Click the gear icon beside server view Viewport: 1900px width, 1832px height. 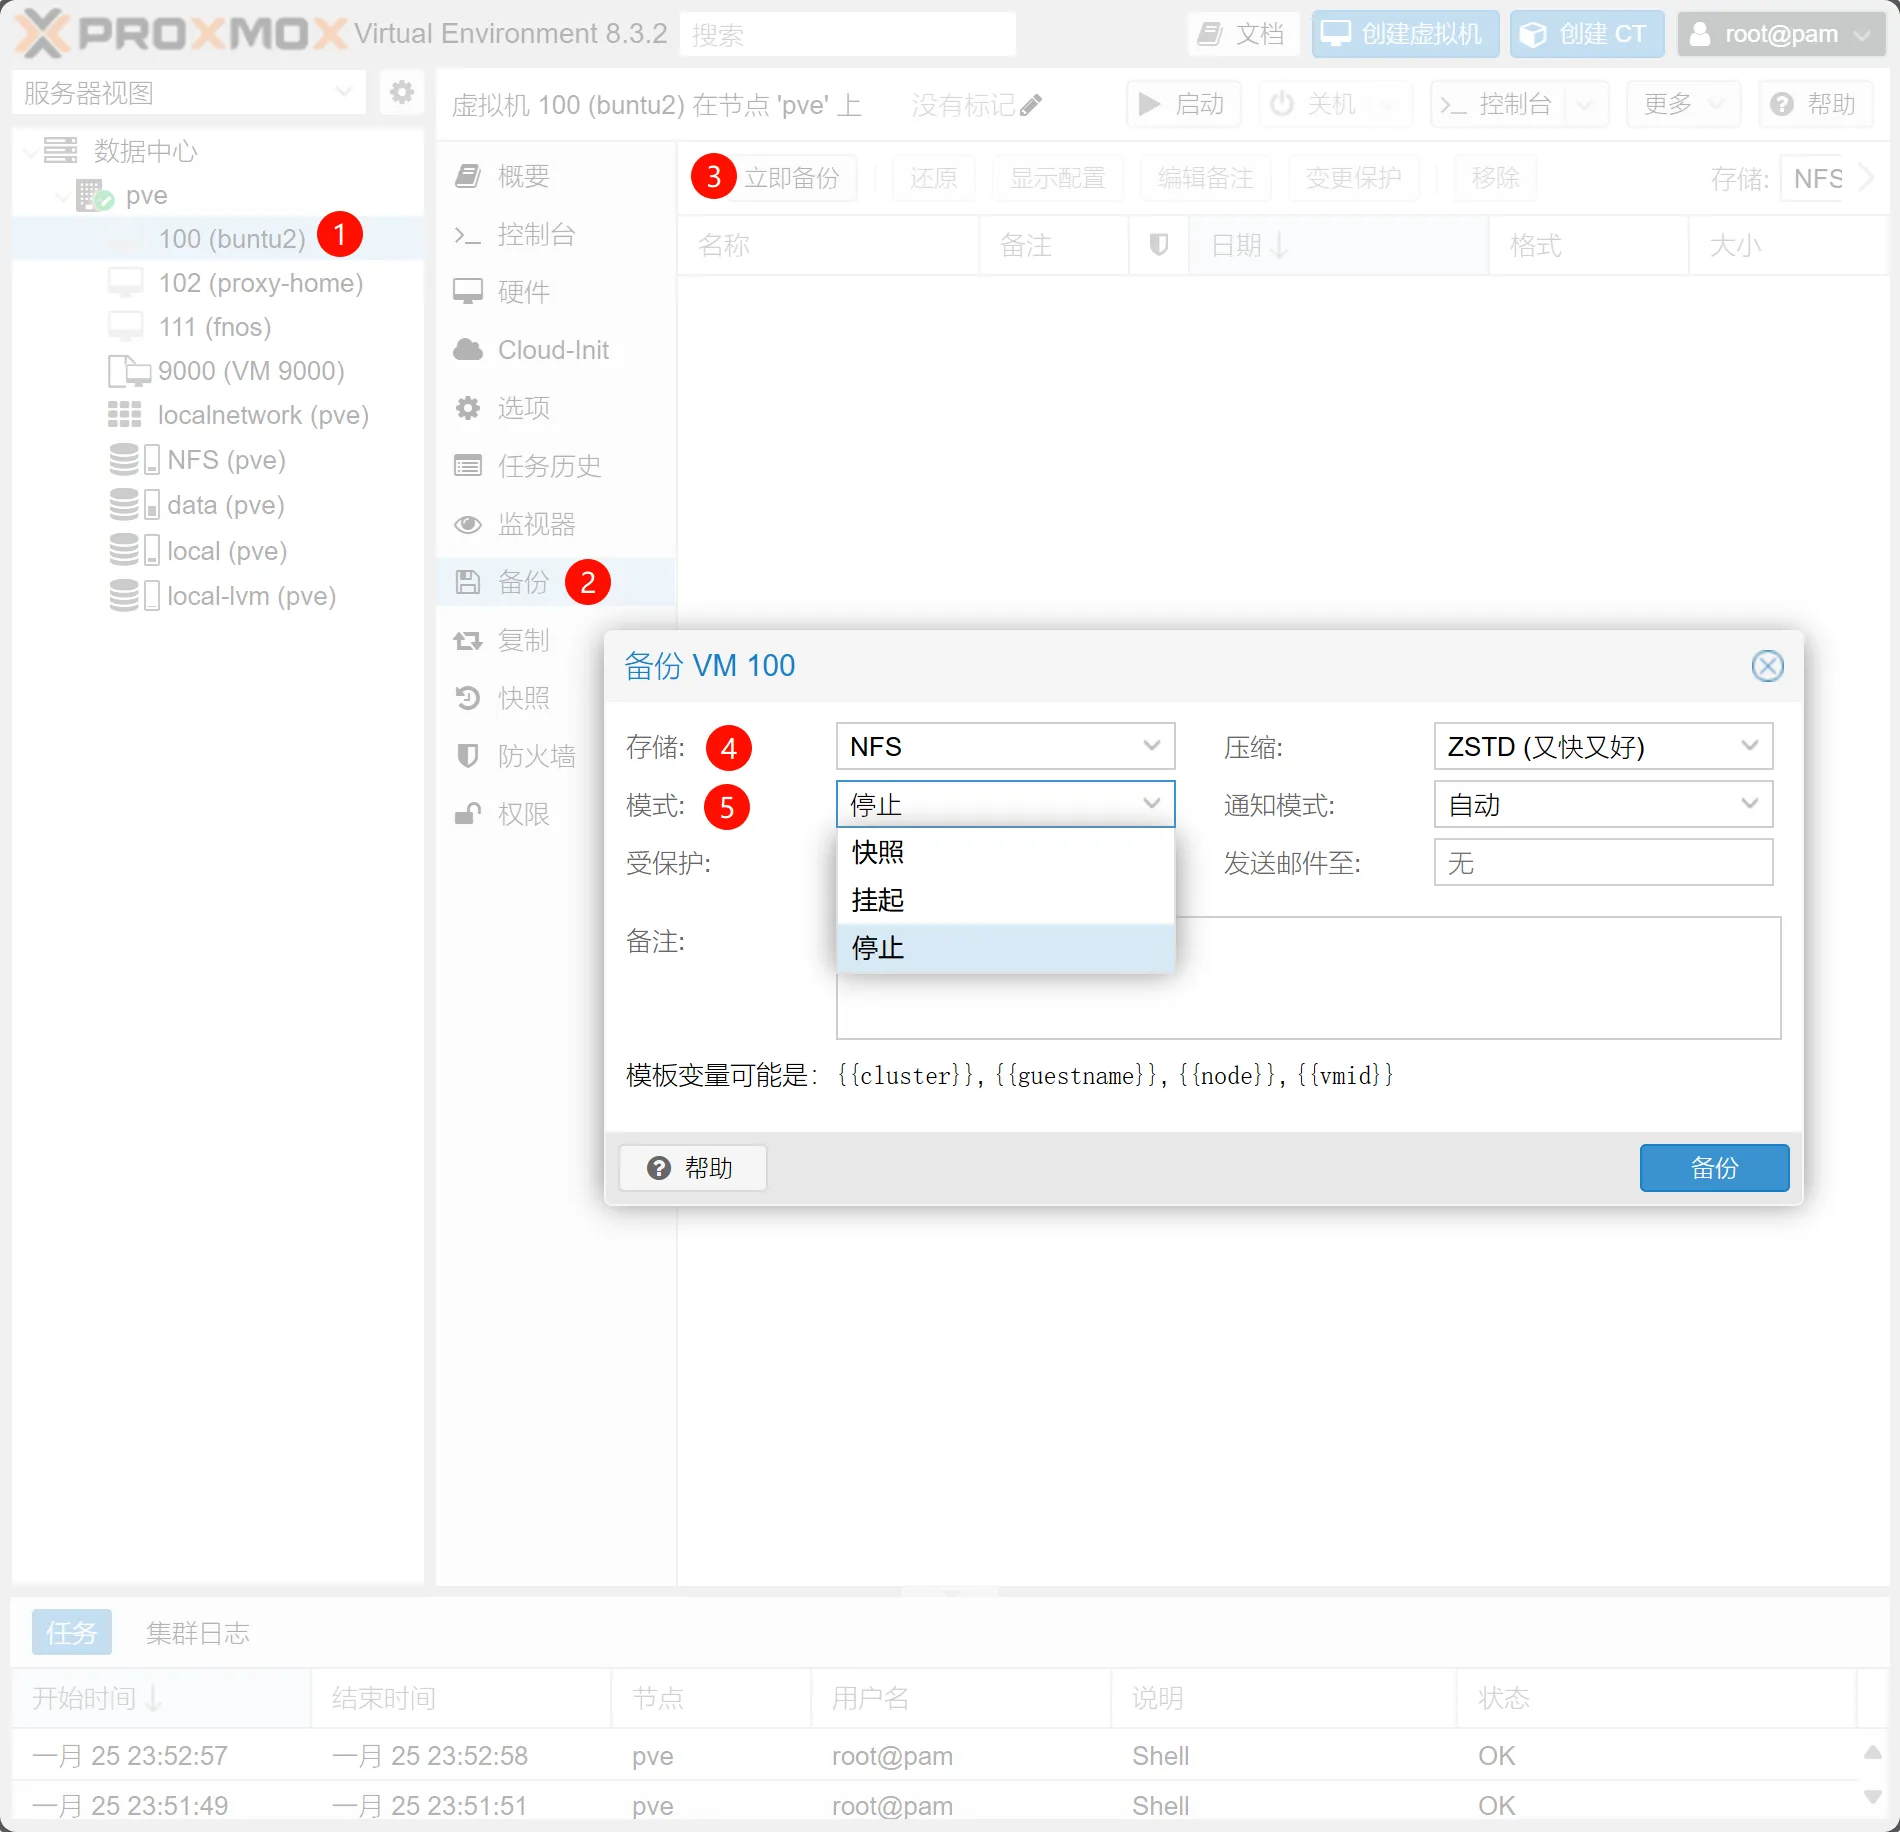(401, 93)
